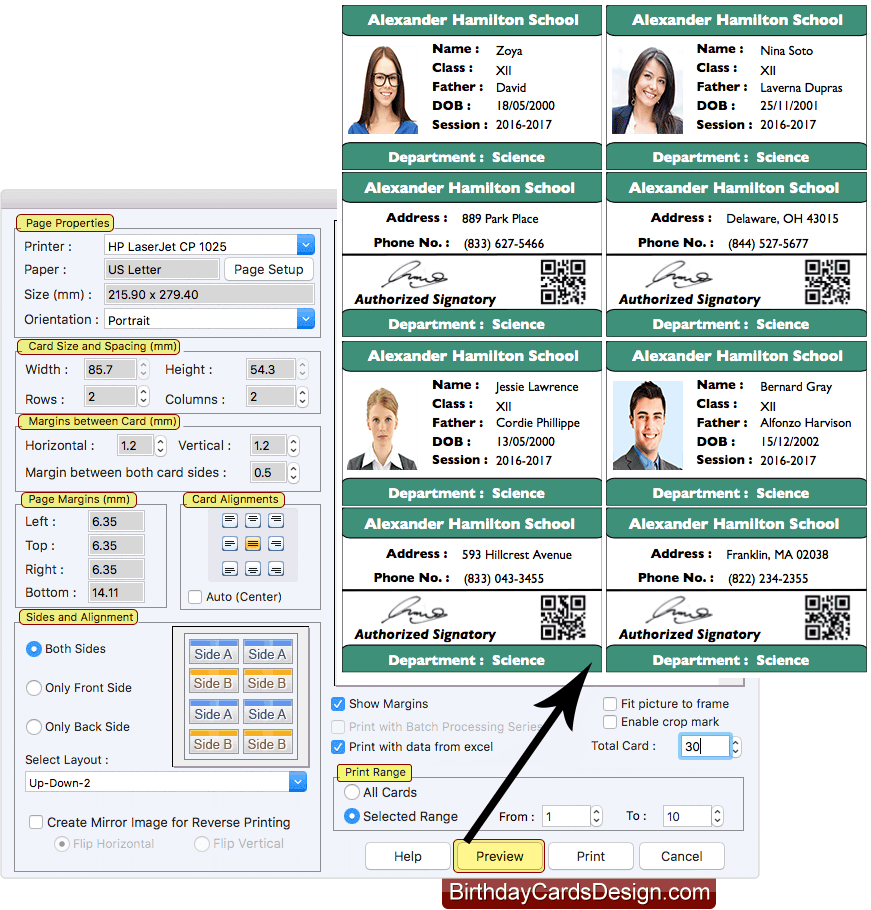Screen dimensions: 871x910
Task: Select bottom-left card alignment icon
Action: [230, 569]
